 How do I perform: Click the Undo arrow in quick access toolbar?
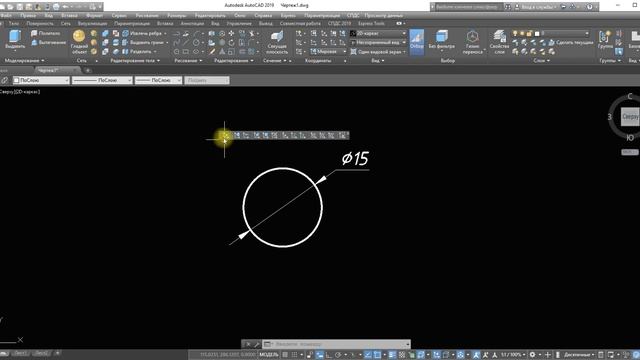click(65, 7)
